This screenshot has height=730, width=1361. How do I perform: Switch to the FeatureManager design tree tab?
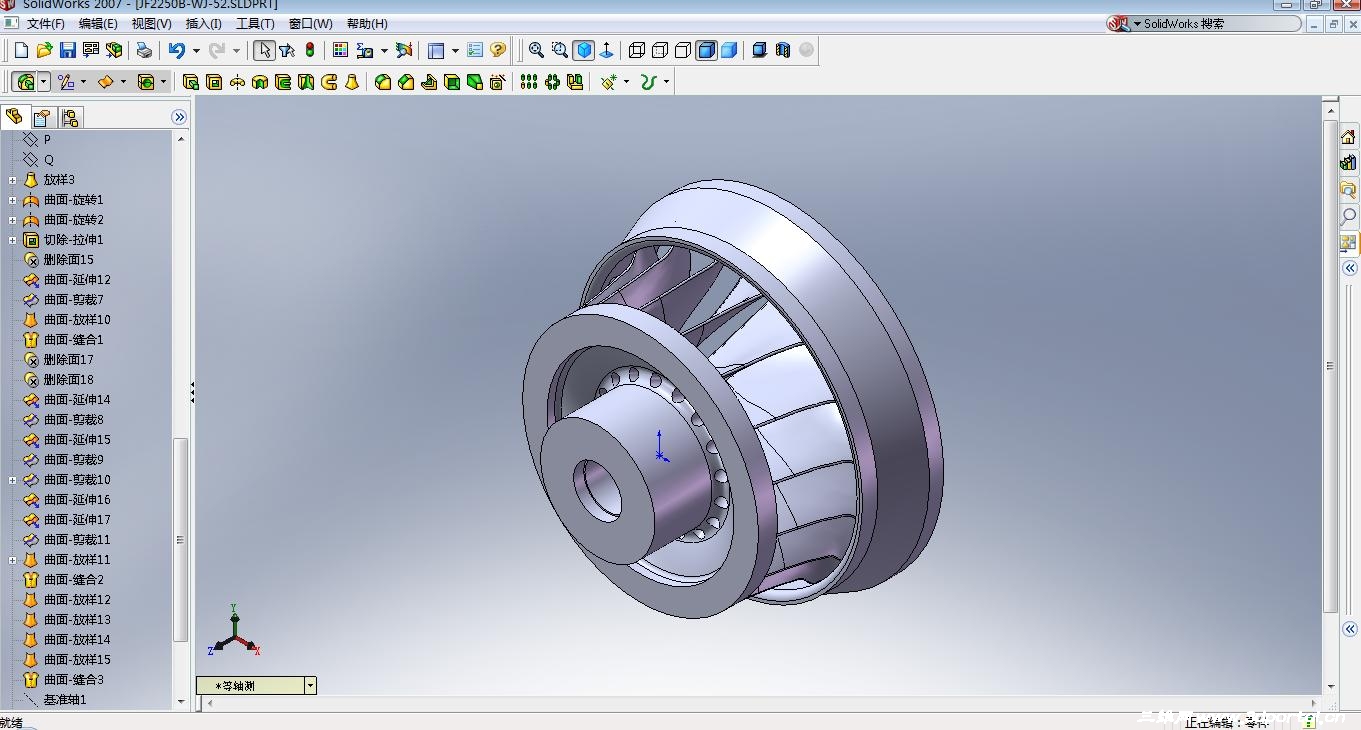pyautogui.click(x=14, y=117)
